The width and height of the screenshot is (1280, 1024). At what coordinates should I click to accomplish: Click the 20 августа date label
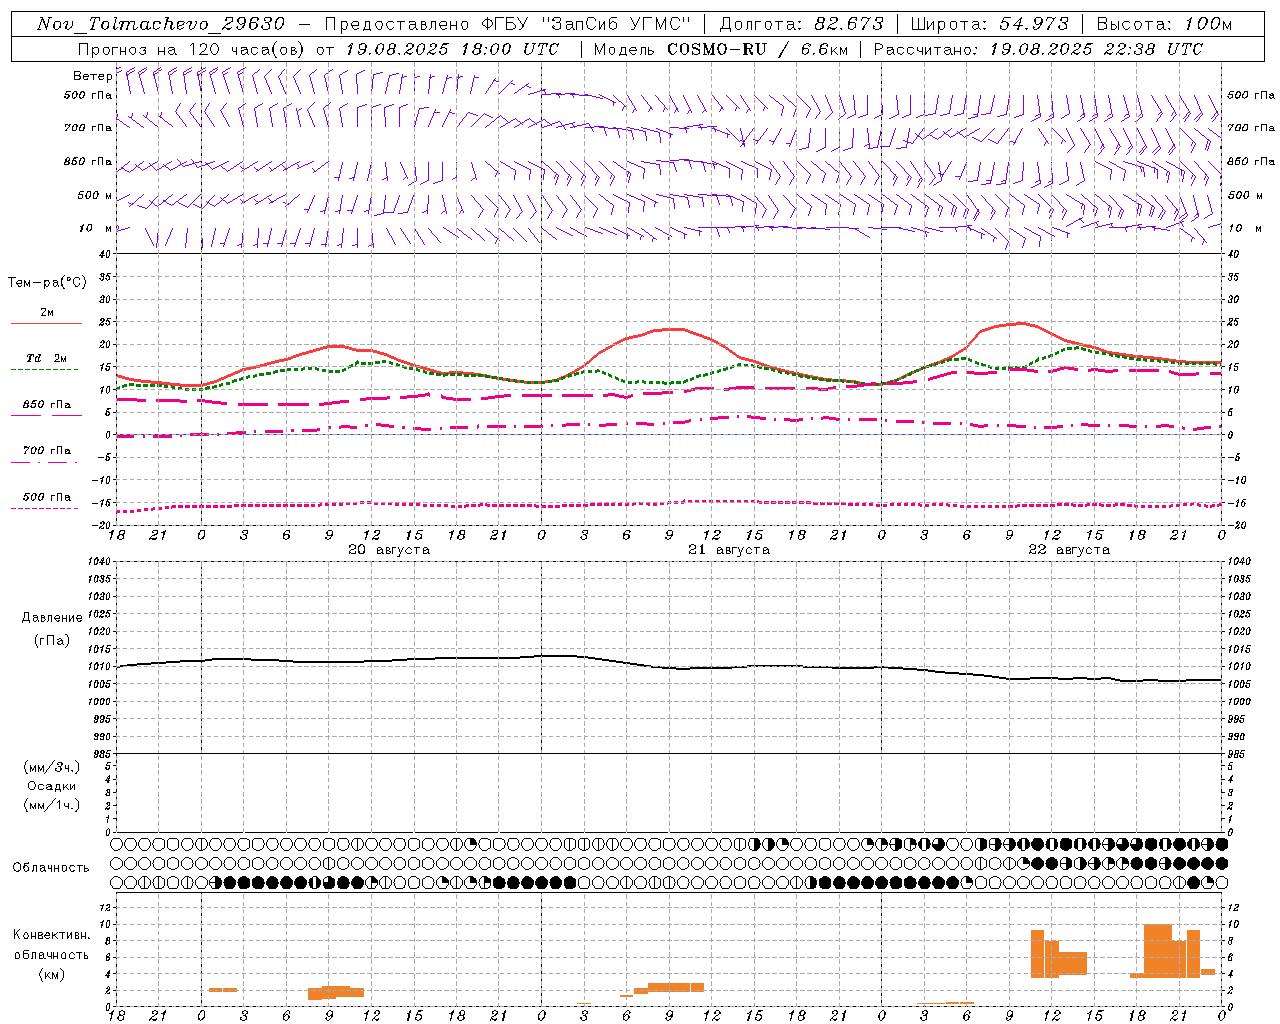(x=389, y=550)
